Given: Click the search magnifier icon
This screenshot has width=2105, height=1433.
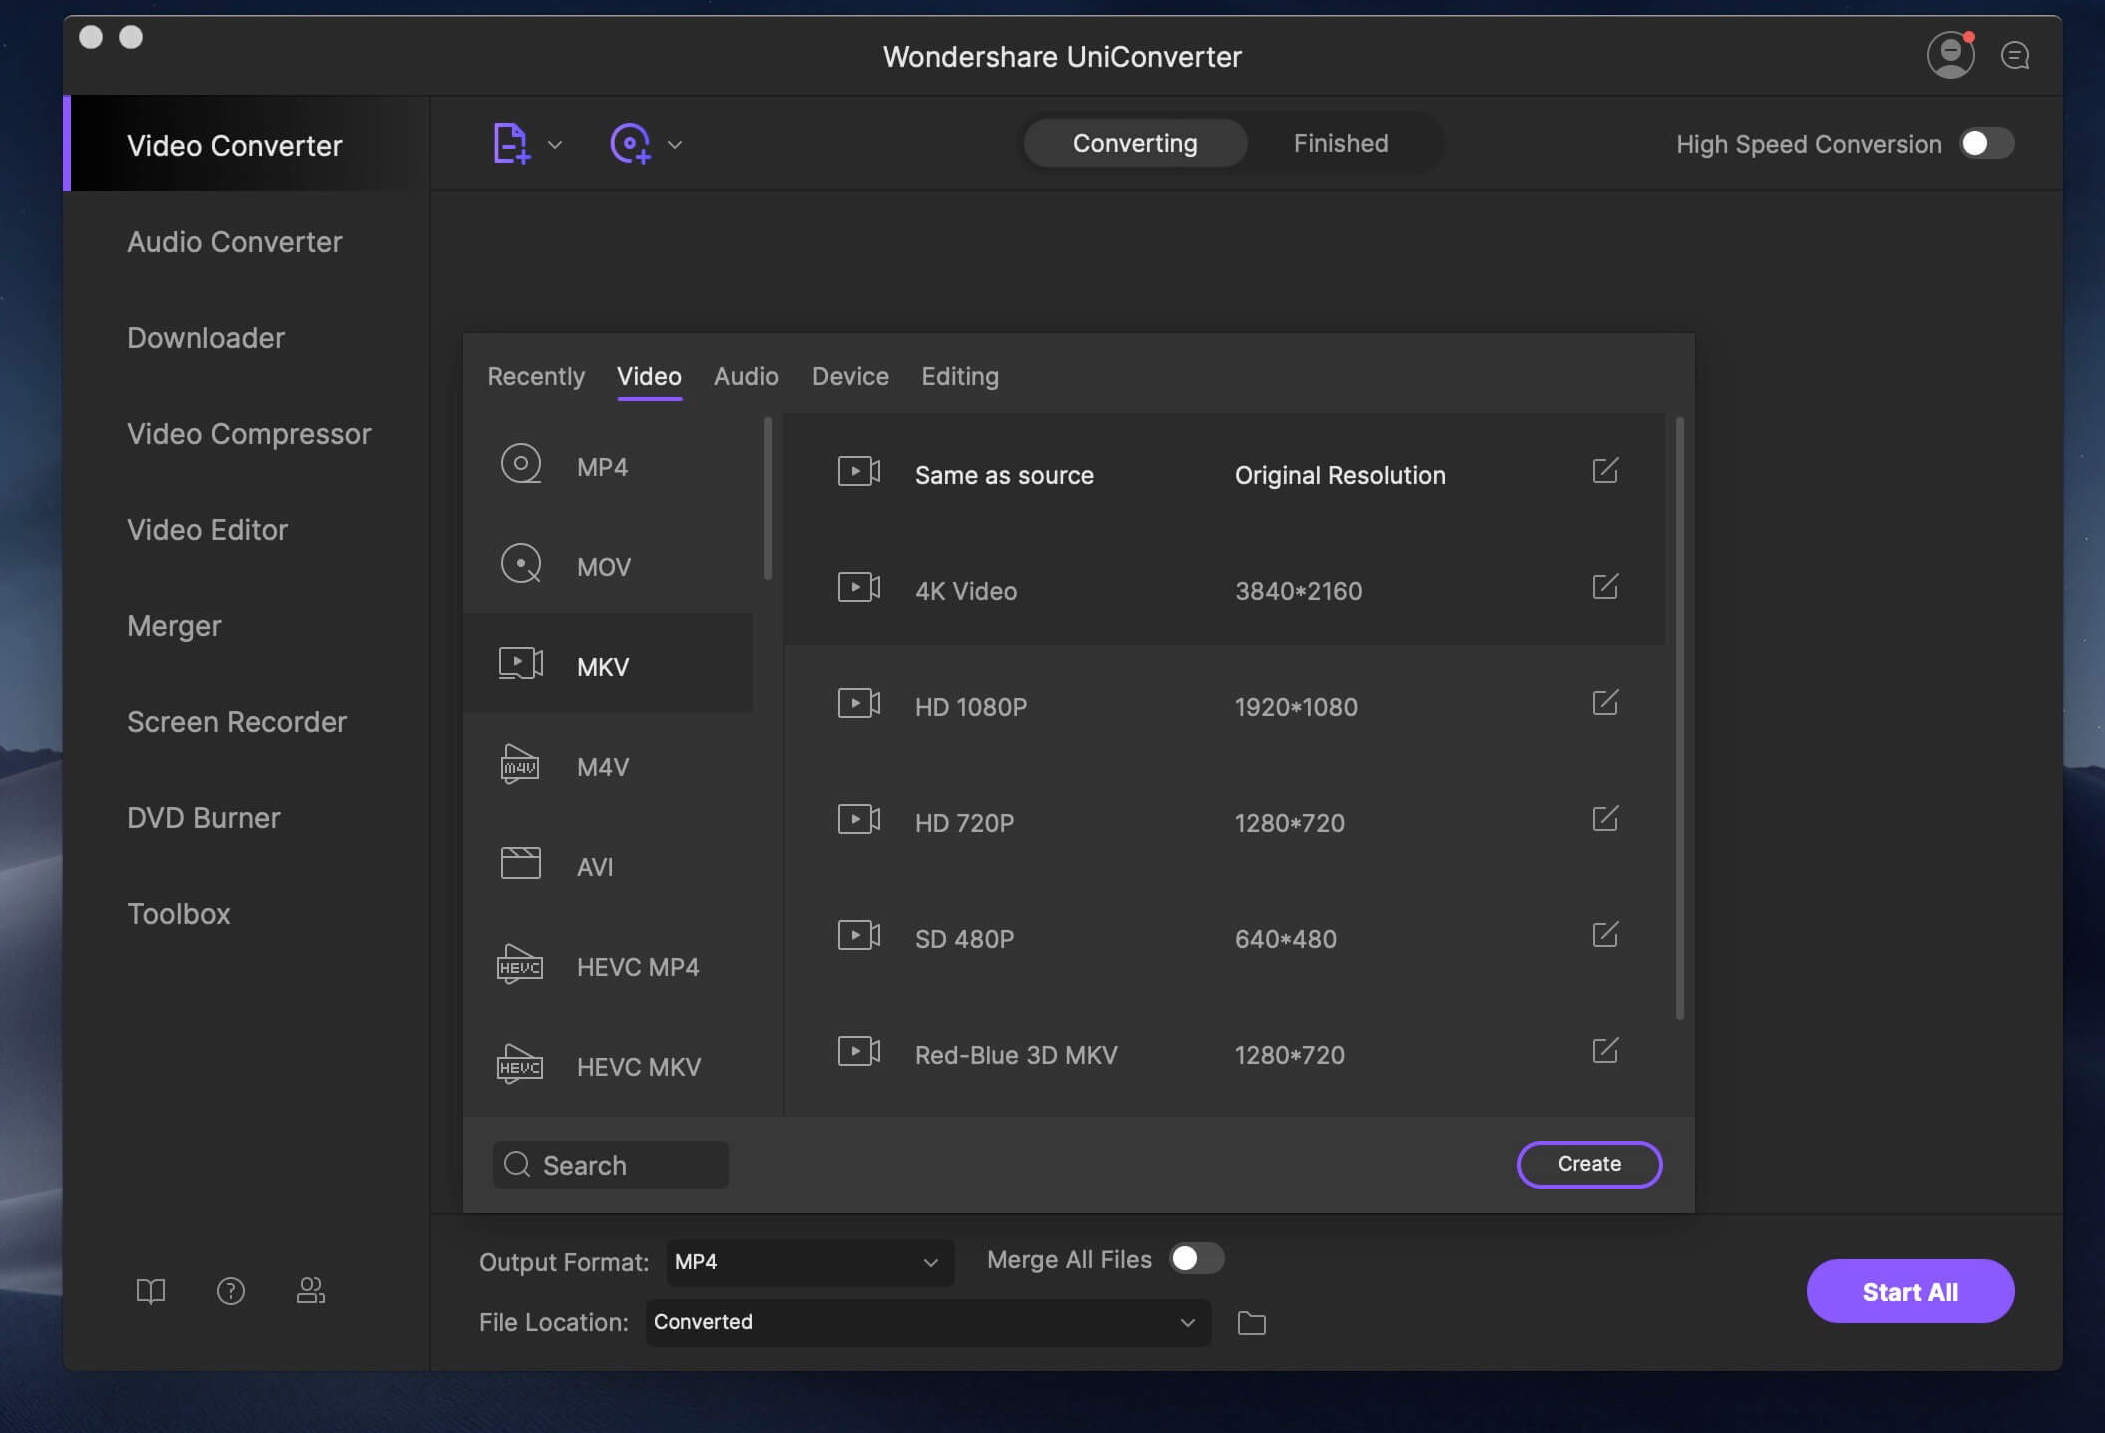Looking at the screenshot, I should point(517,1164).
